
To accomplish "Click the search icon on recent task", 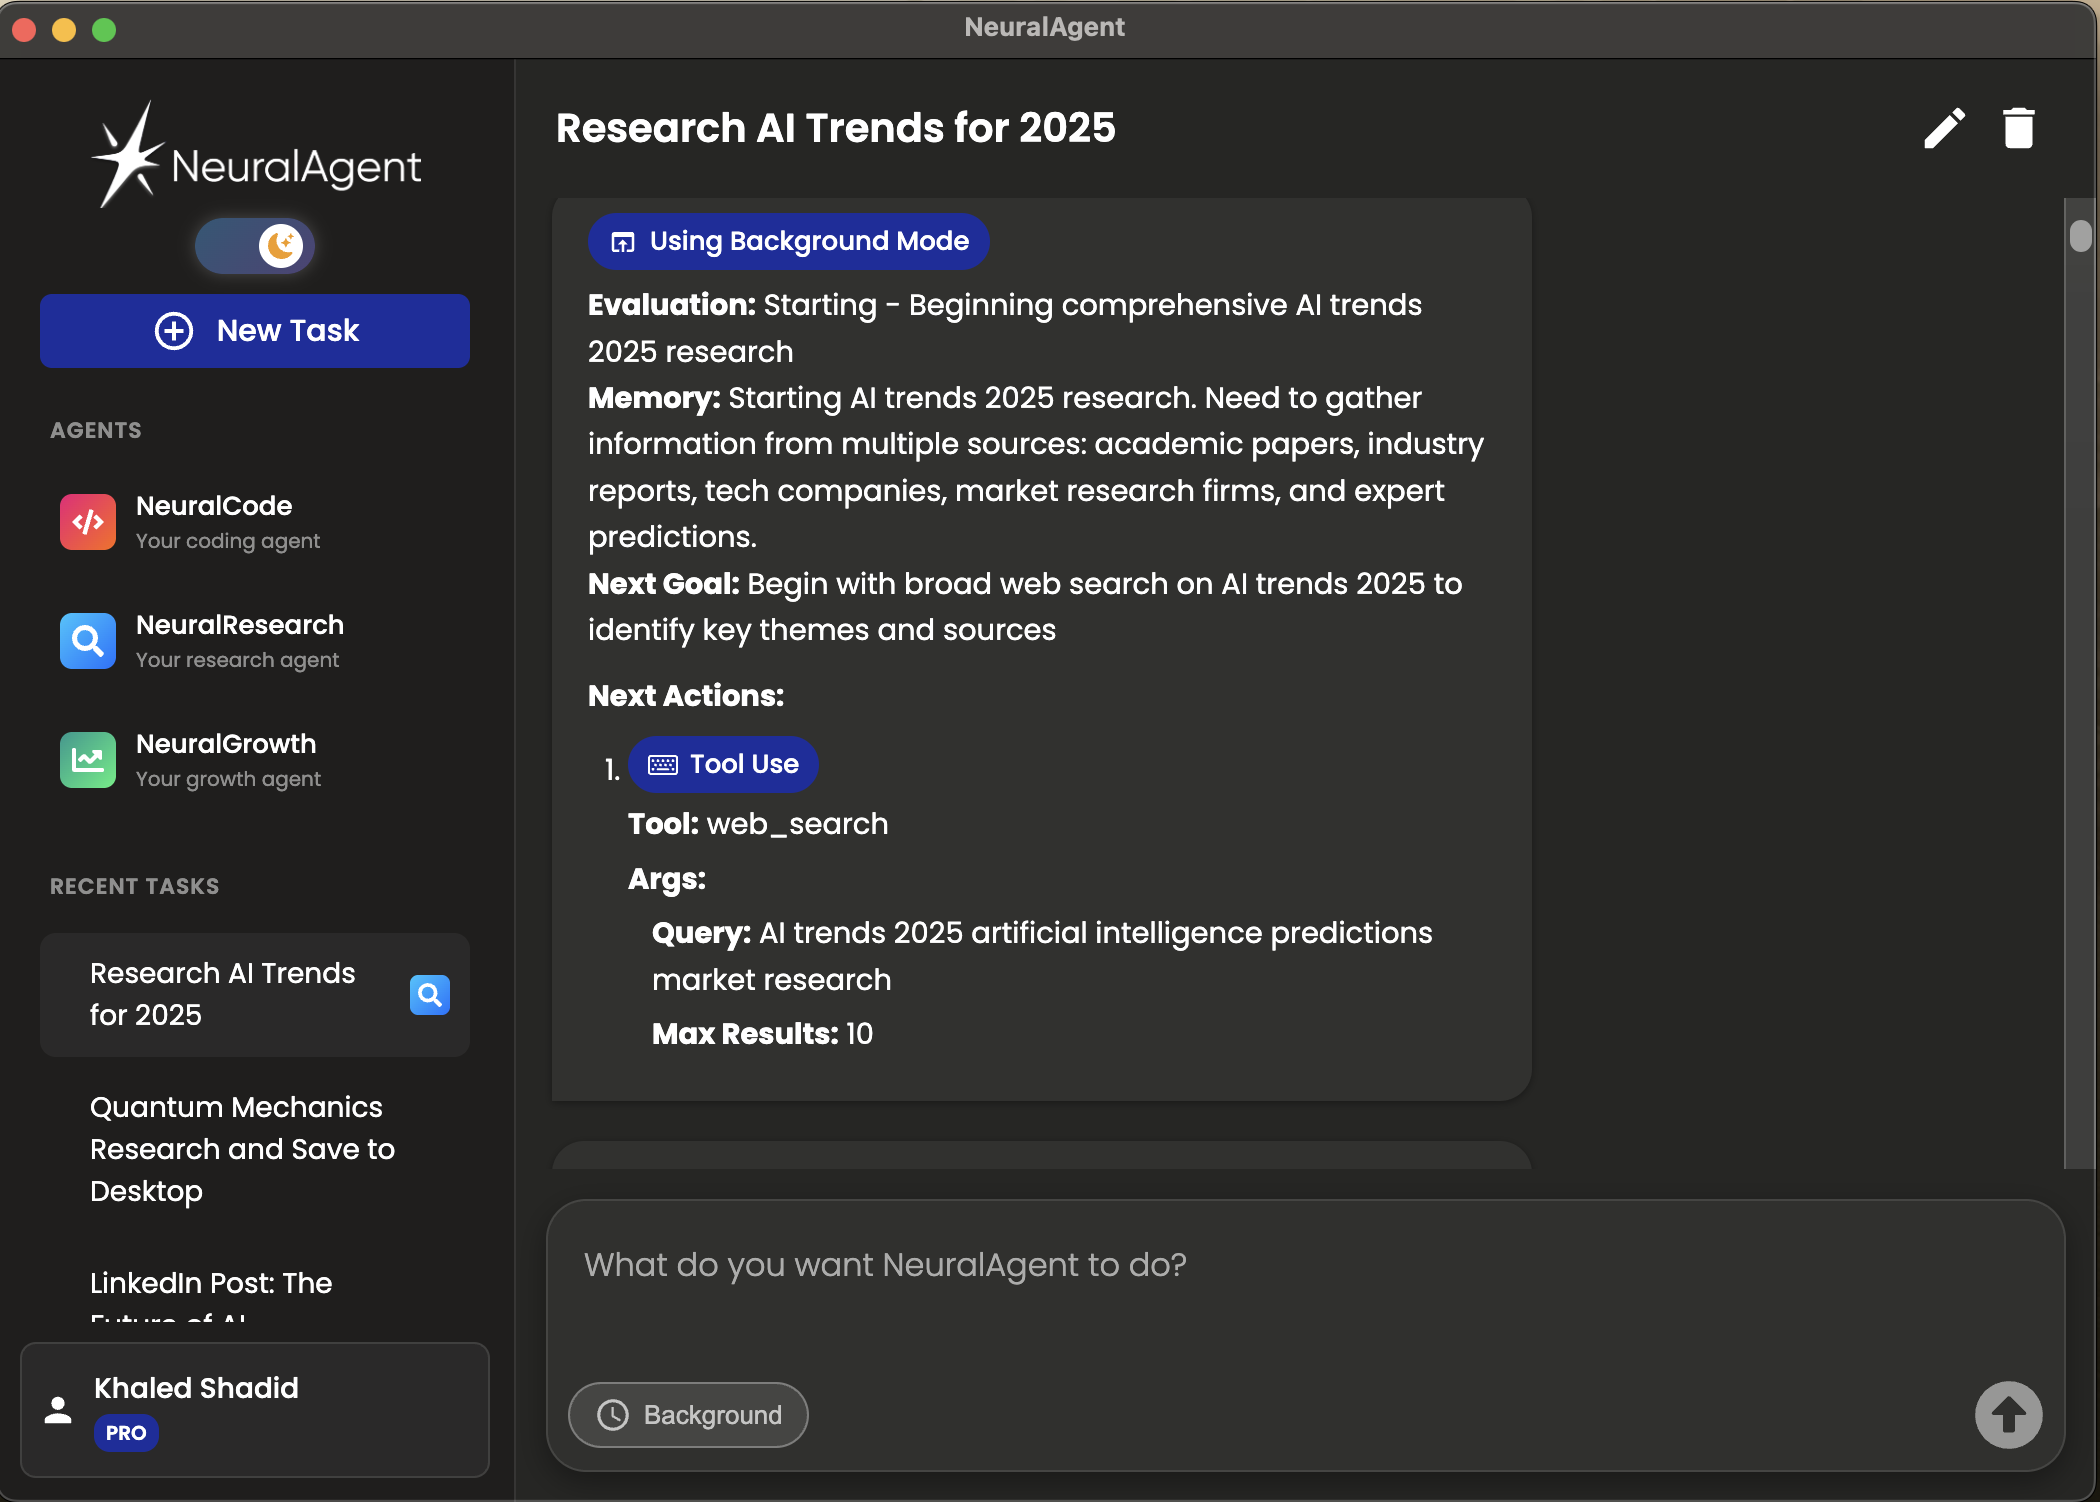I will coord(430,995).
